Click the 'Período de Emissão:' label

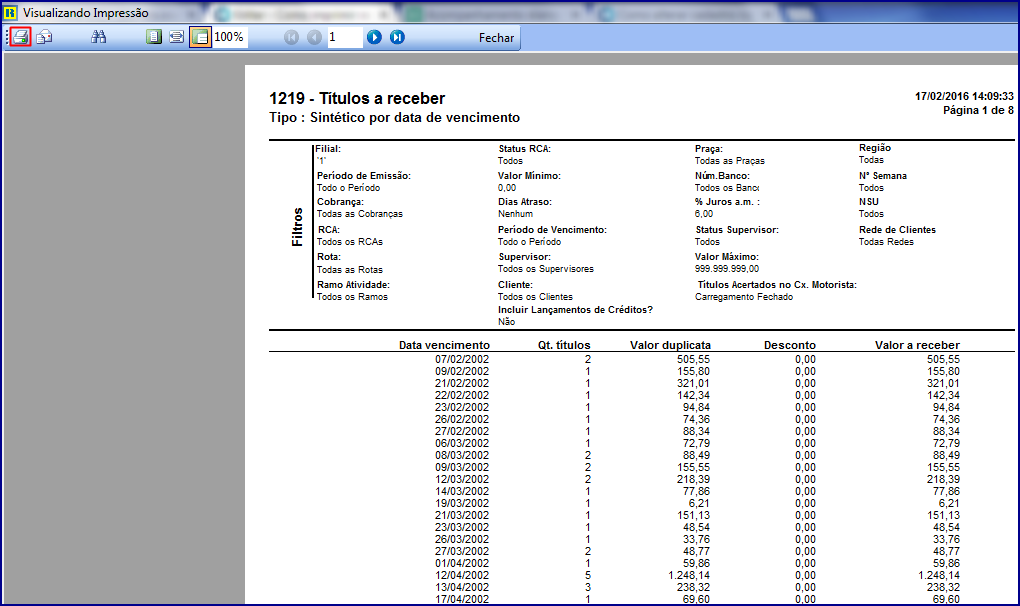364,176
